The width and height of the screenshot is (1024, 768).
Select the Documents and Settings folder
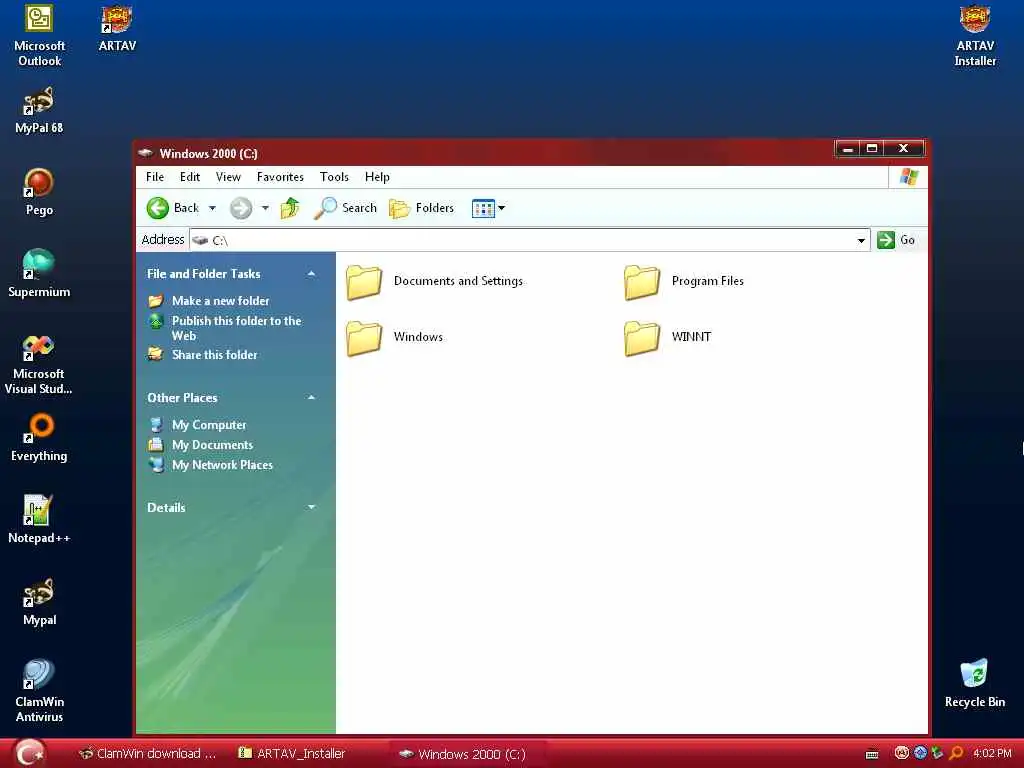(x=435, y=281)
